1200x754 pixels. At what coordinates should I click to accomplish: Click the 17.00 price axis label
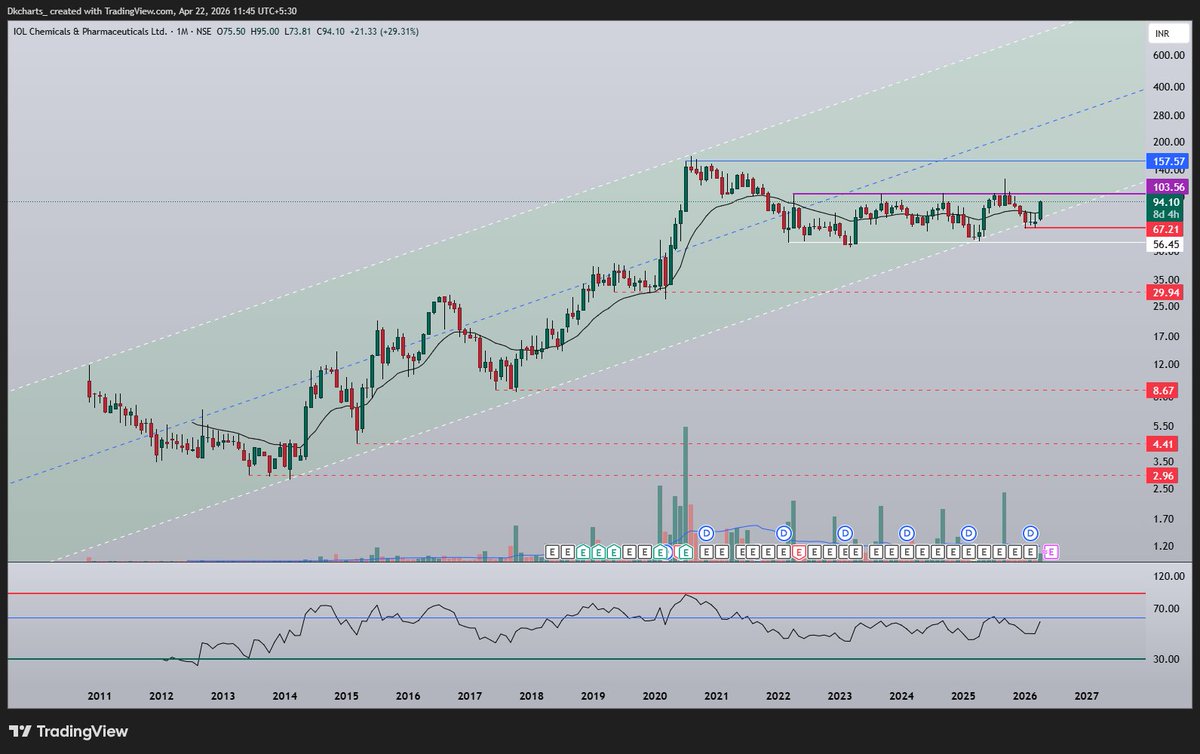click(x=1168, y=336)
